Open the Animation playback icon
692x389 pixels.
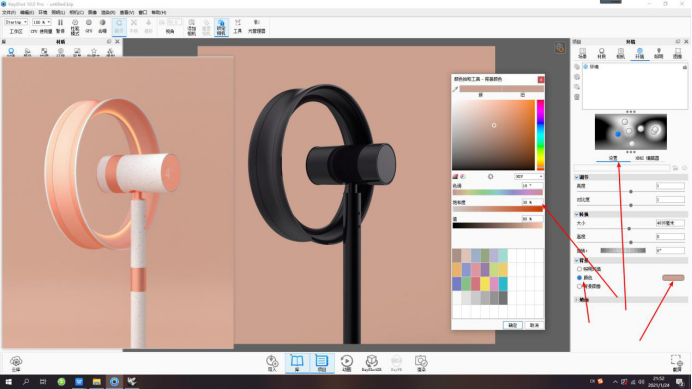pyautogui.click(x=346, y=363)
